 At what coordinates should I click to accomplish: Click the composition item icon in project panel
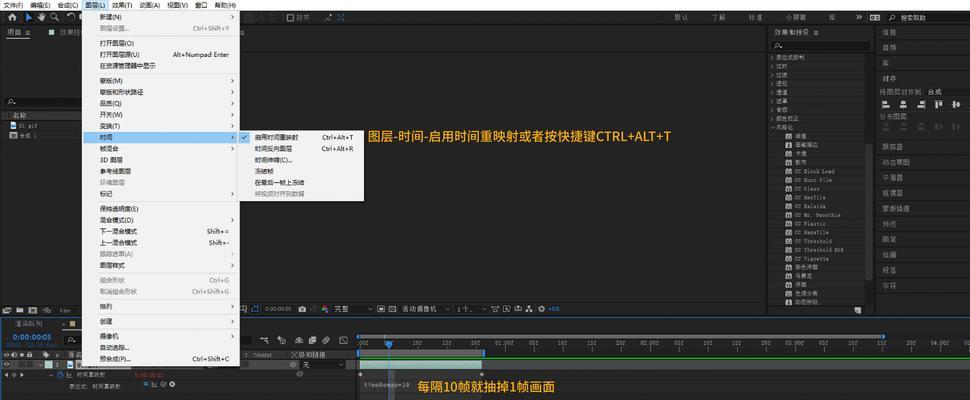(x=13, y=135)
